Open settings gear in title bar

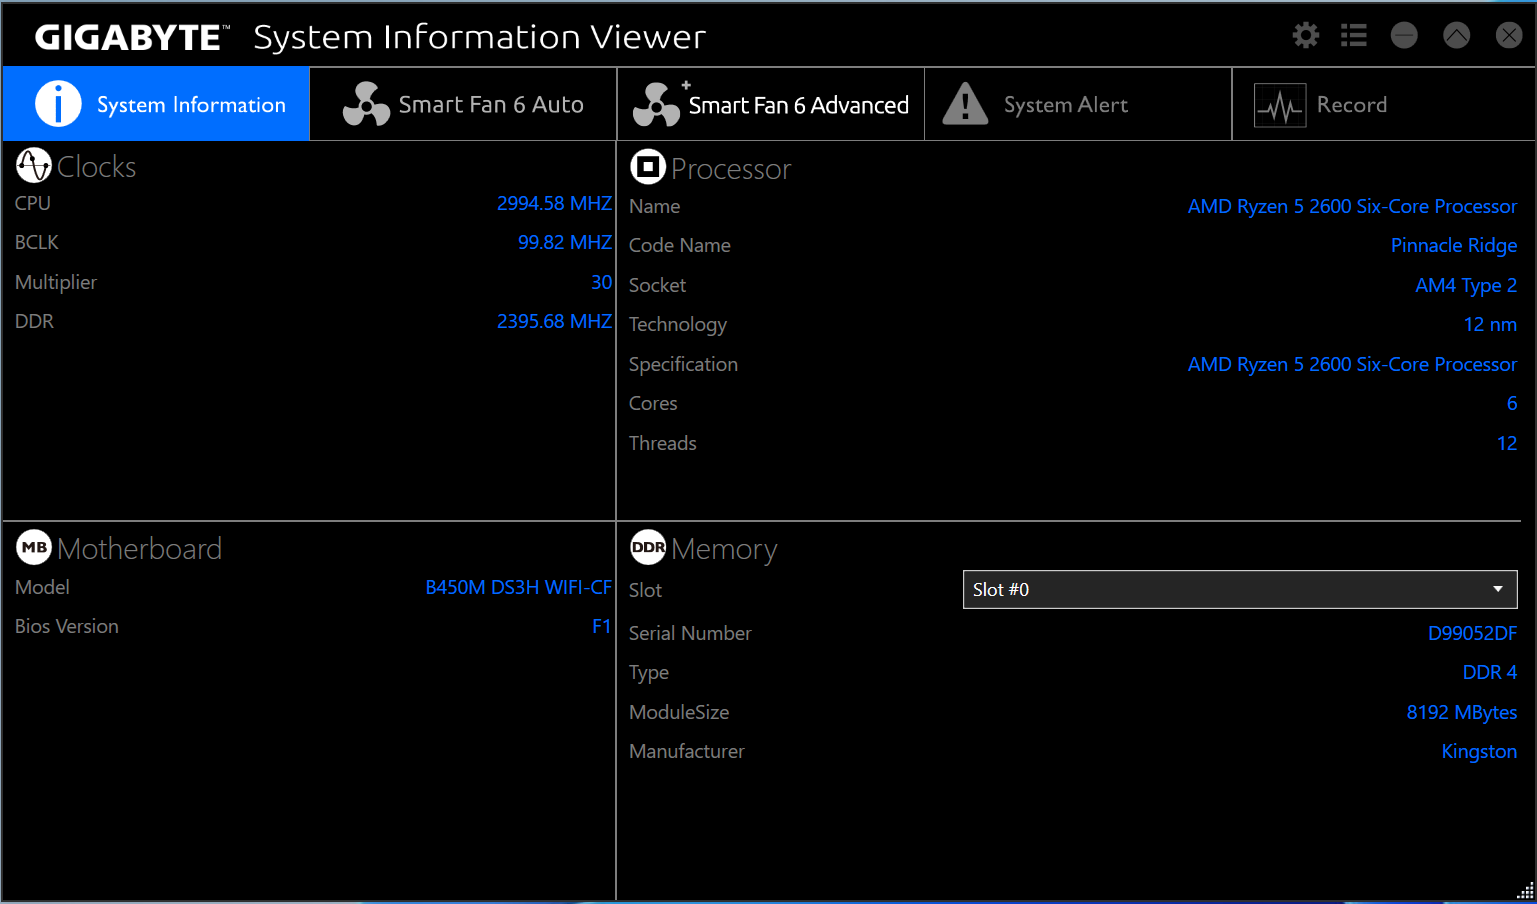tap(1305, 36)
